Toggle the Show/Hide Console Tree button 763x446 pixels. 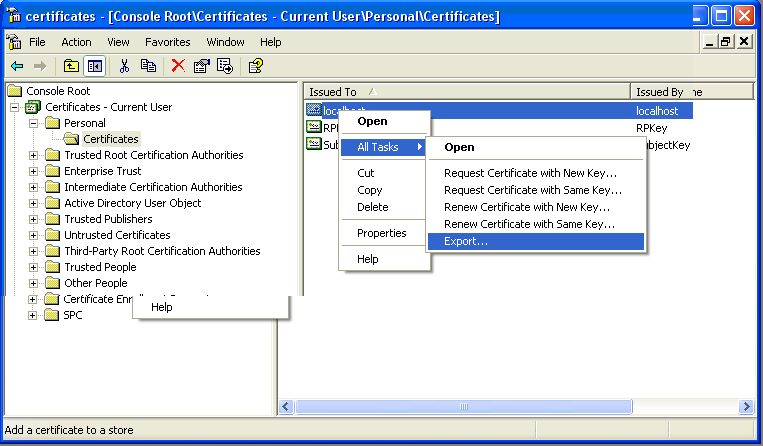(95, 66)
